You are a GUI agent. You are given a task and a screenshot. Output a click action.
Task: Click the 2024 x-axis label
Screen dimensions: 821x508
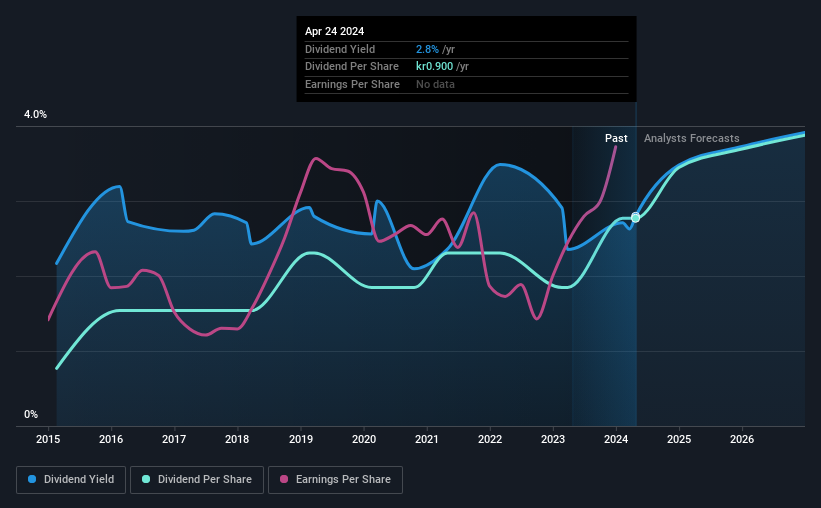(x=616, y=439)
